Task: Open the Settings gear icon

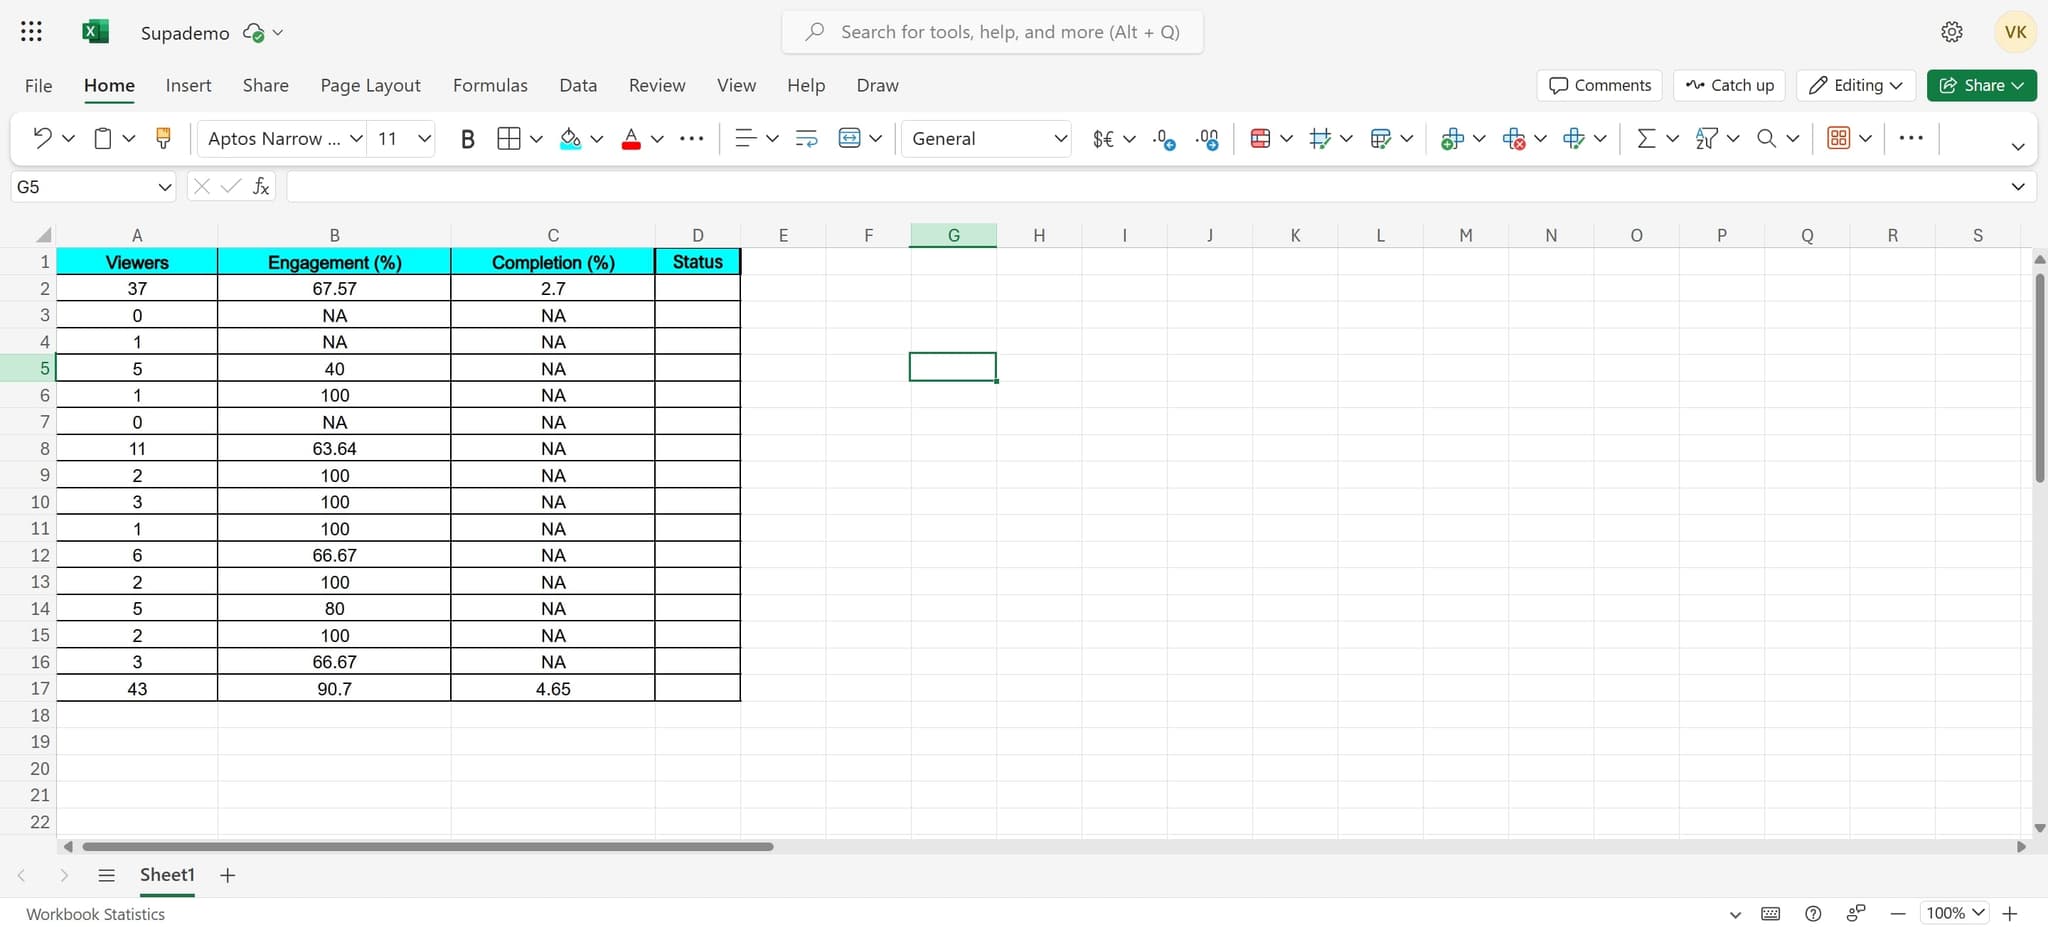Action: (x=1951, y=32)
